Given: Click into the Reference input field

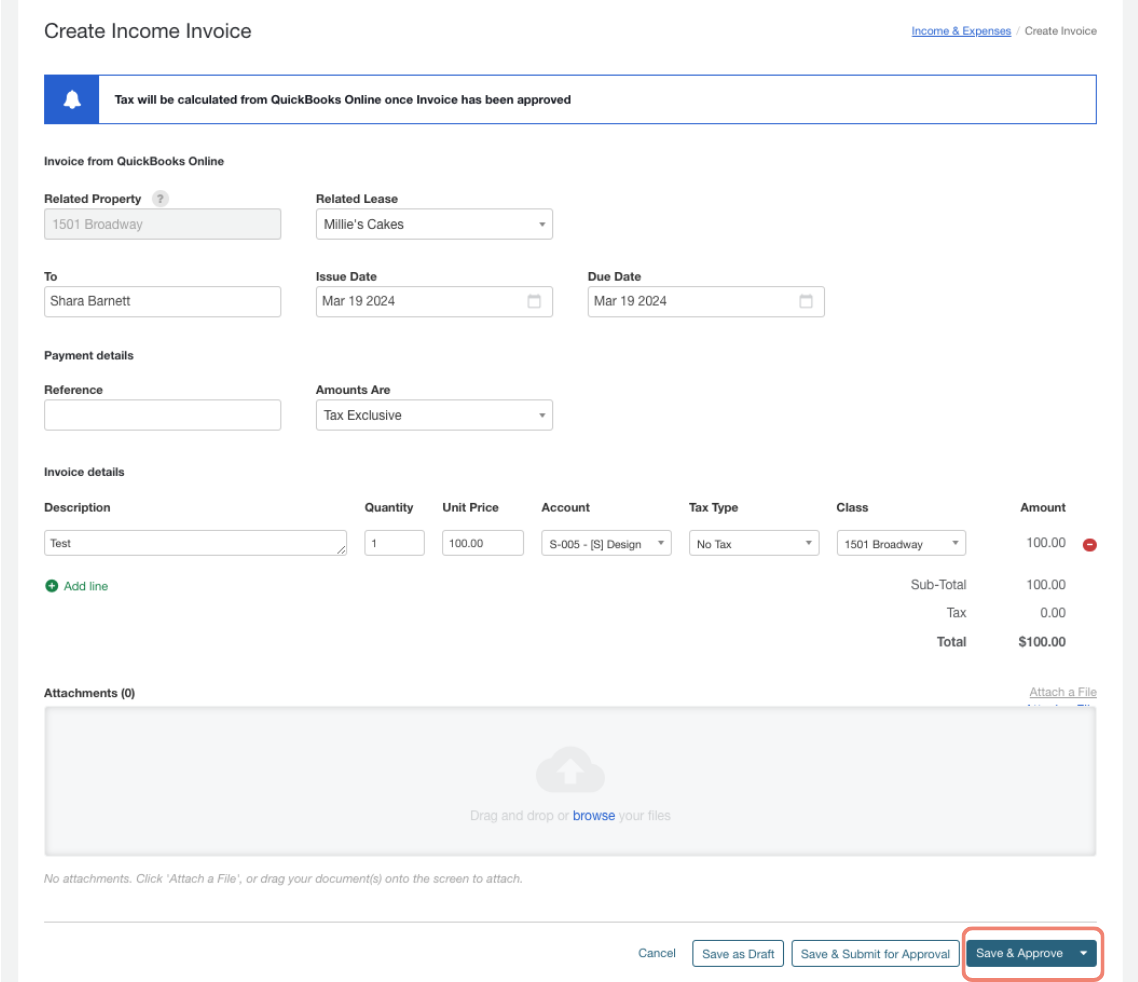Looking at the screenshot, I should pos(162,414).
